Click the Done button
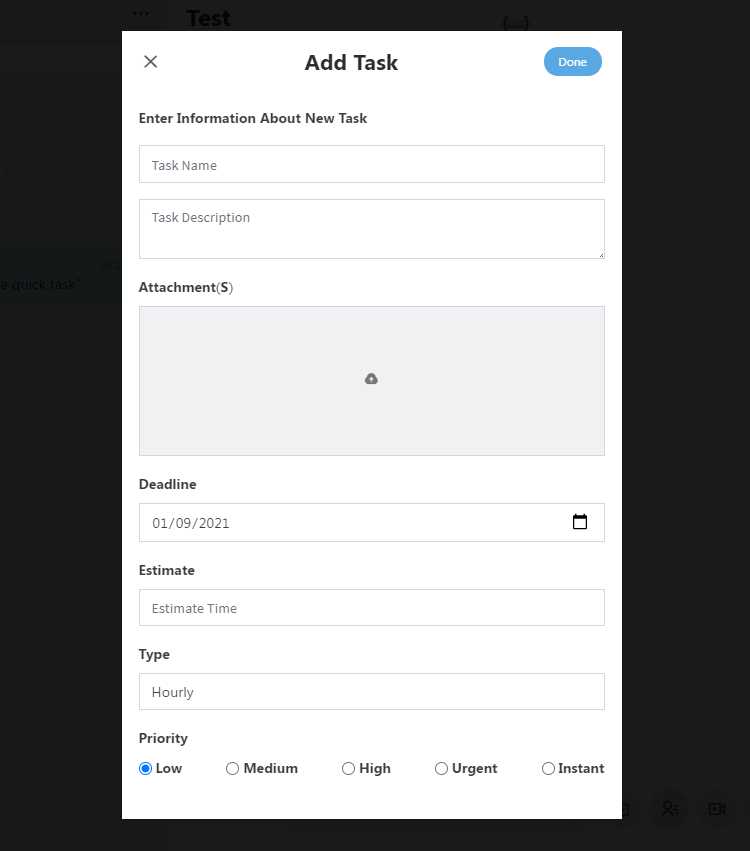The image size is (750, 851). 573,62
